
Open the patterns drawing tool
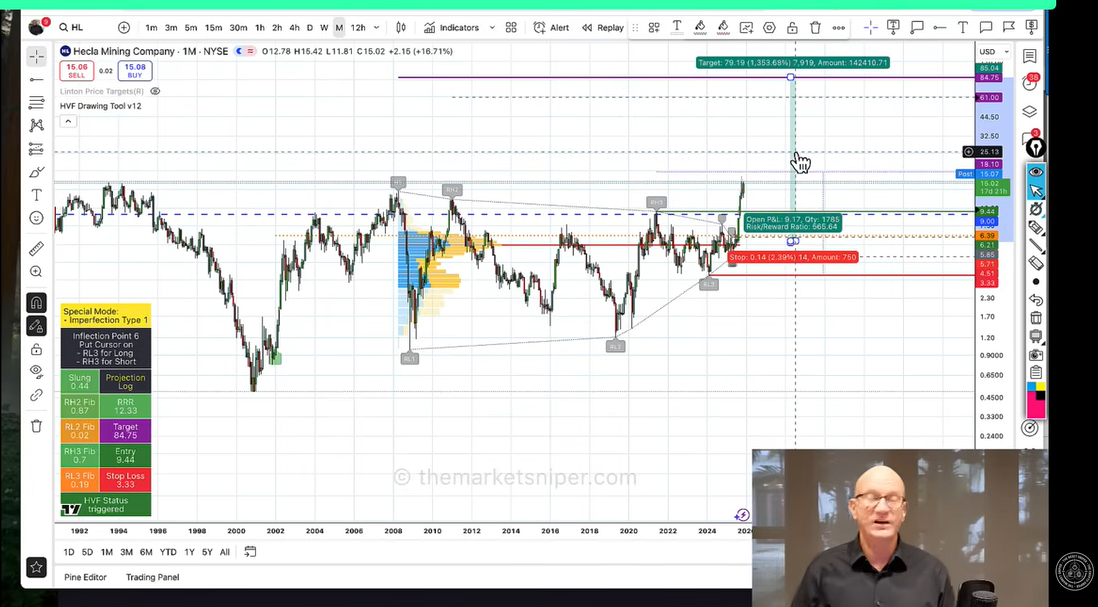[x=36, y=125]
